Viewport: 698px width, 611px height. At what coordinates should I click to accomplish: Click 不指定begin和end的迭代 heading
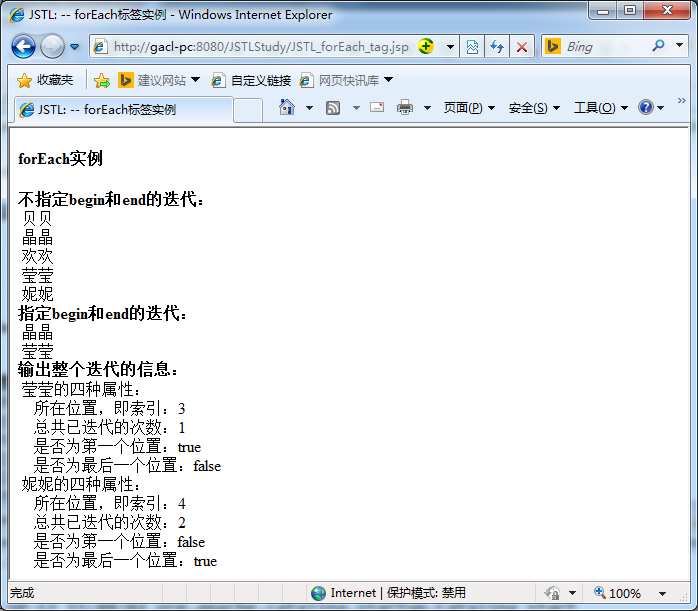111,199
